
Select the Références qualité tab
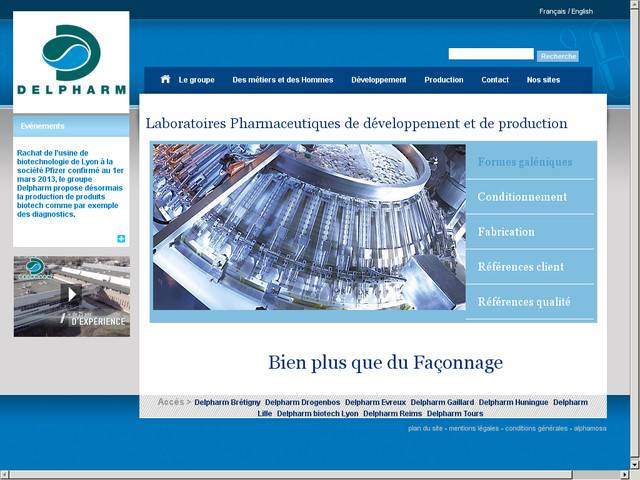tap(530, 302)
